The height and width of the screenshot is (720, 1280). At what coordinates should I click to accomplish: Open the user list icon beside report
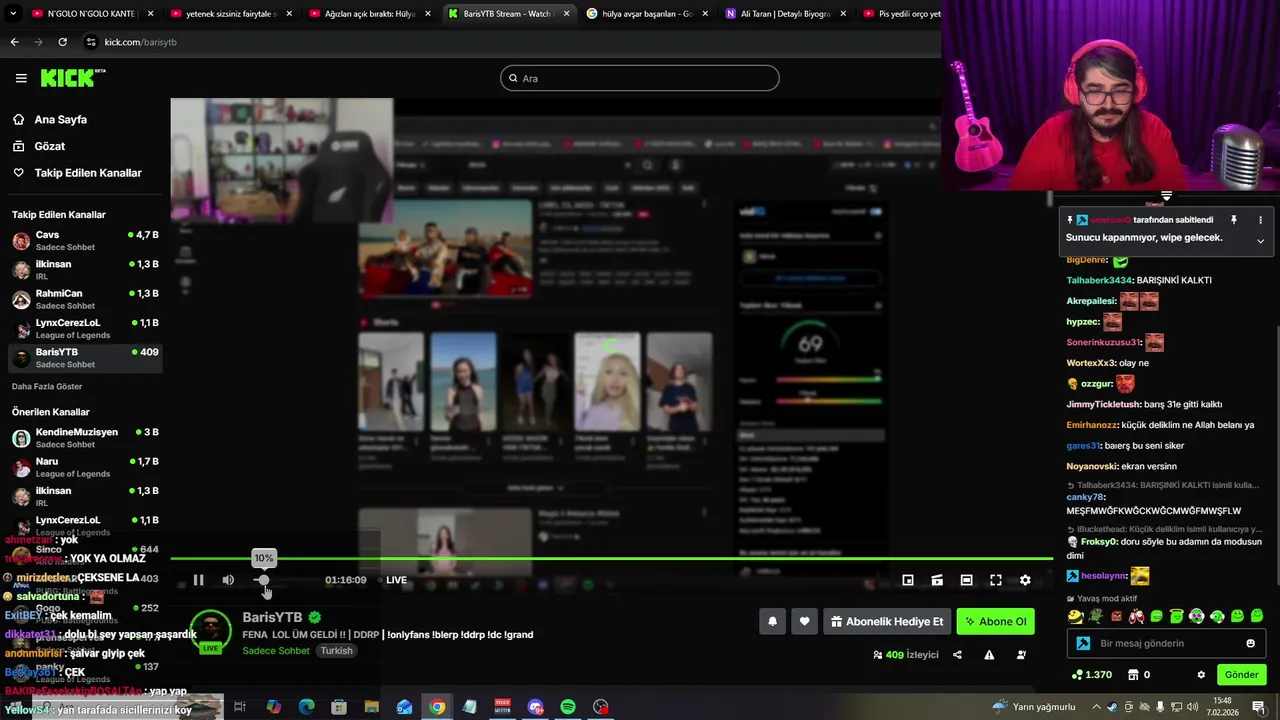1021,655
